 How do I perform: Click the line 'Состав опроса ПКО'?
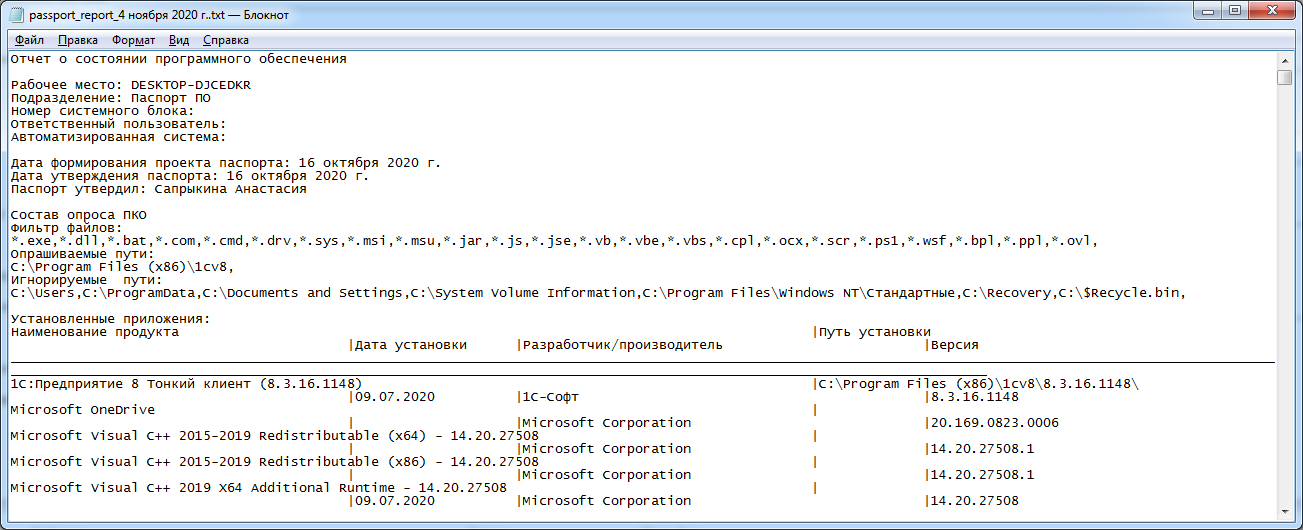pyautogui.click(x=78, y=215)
